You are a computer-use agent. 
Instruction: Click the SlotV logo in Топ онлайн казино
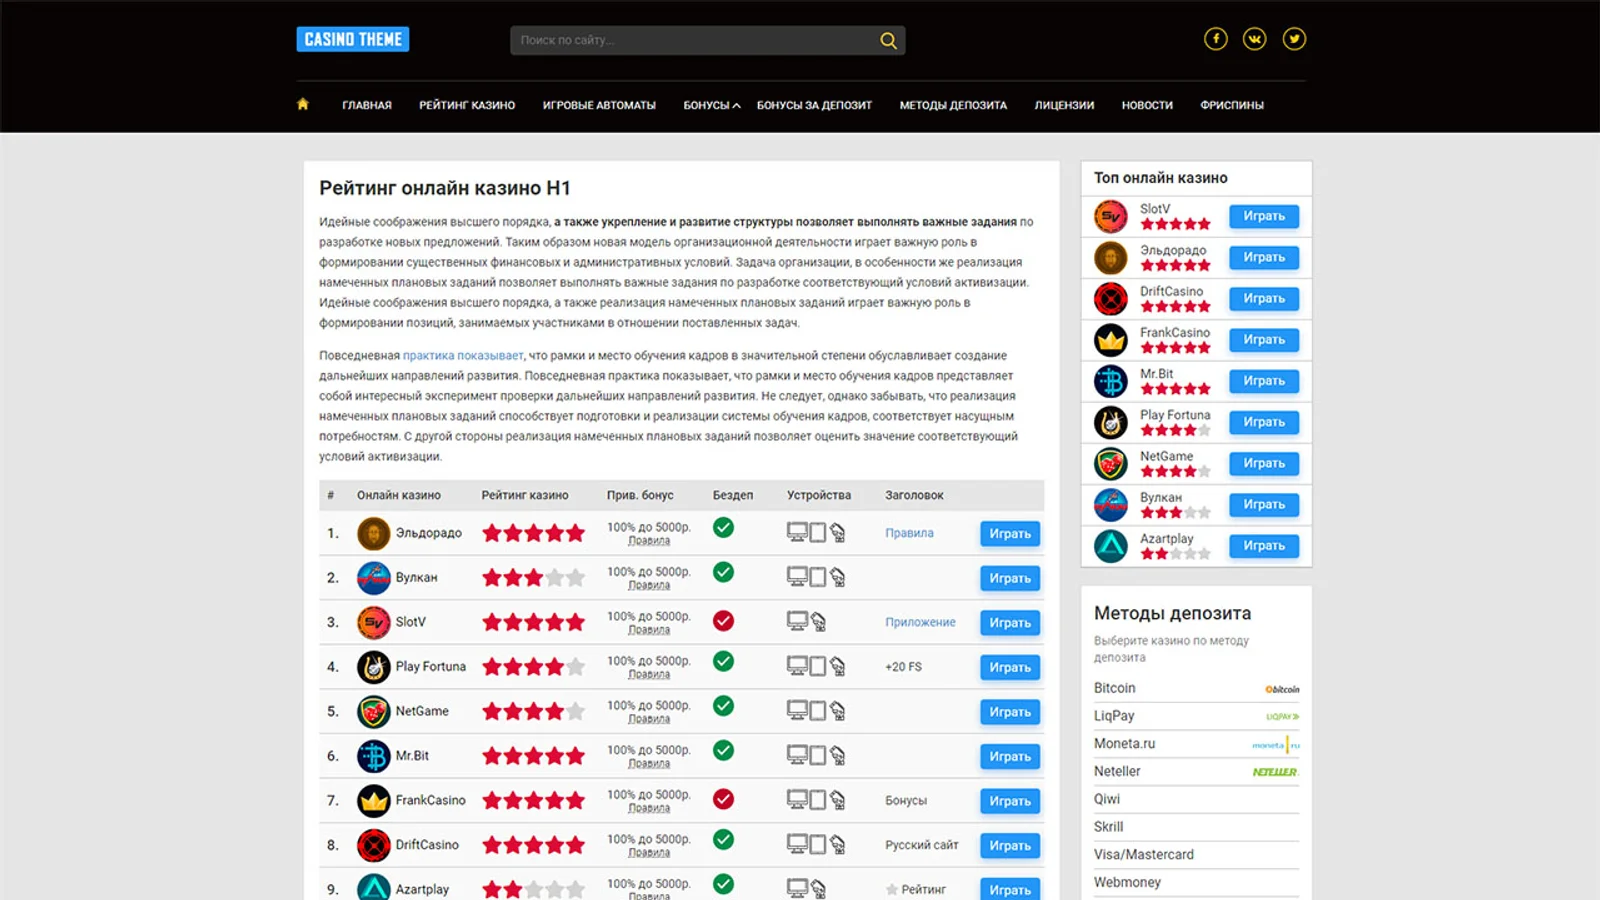point(1111,216)
